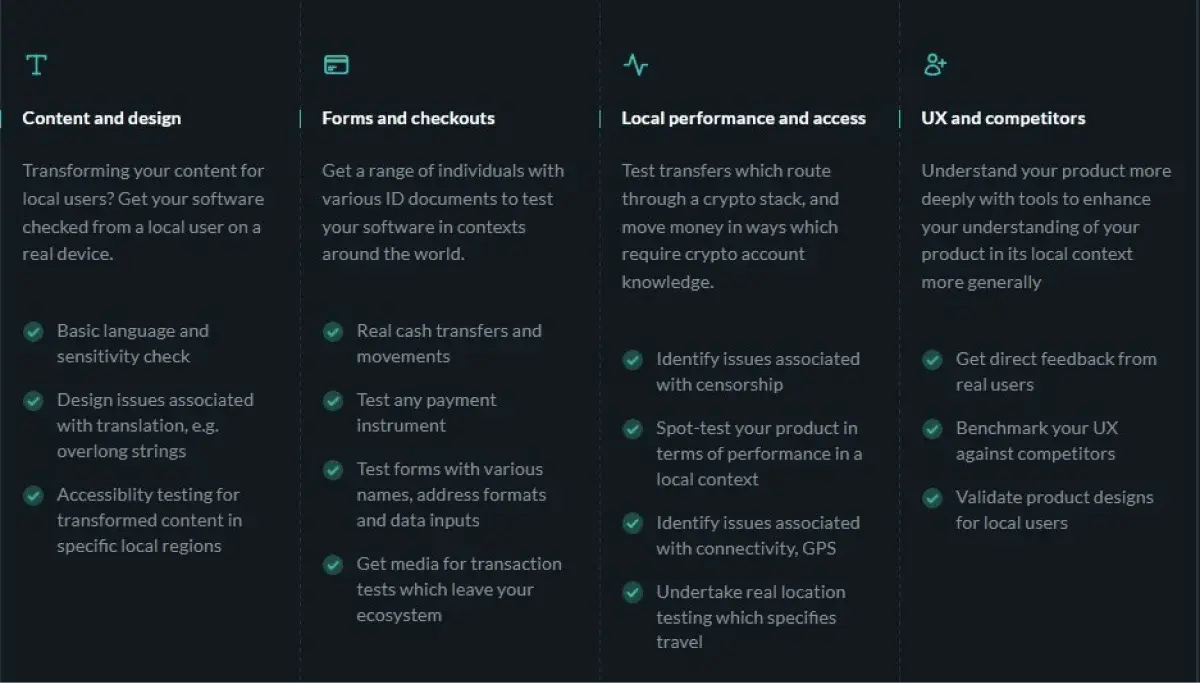Viewport: 1200px width, 683px height.
Task: Click the add-user icon above UX and competitors
Action: point(935,65)
